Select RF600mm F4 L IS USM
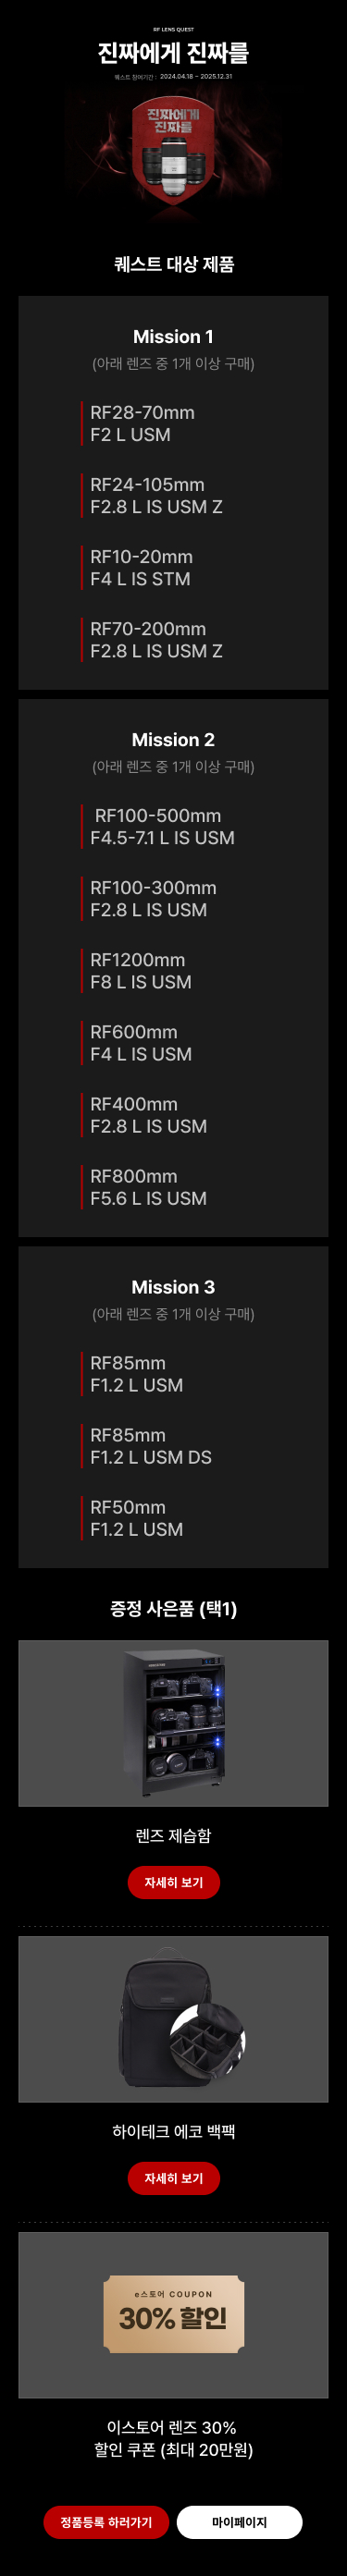 (141, 1042)
